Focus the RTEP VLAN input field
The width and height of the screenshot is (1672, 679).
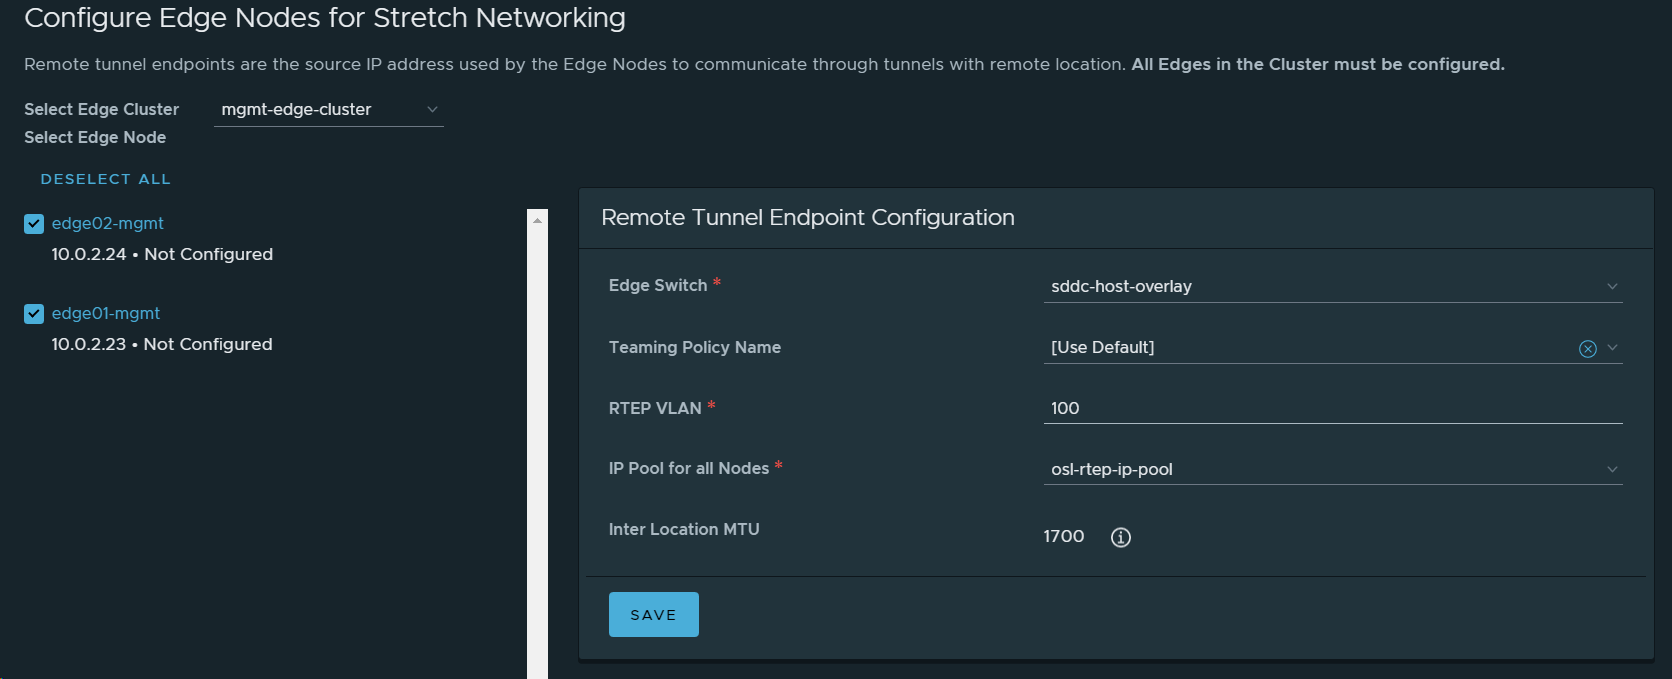click(1332, 408)
